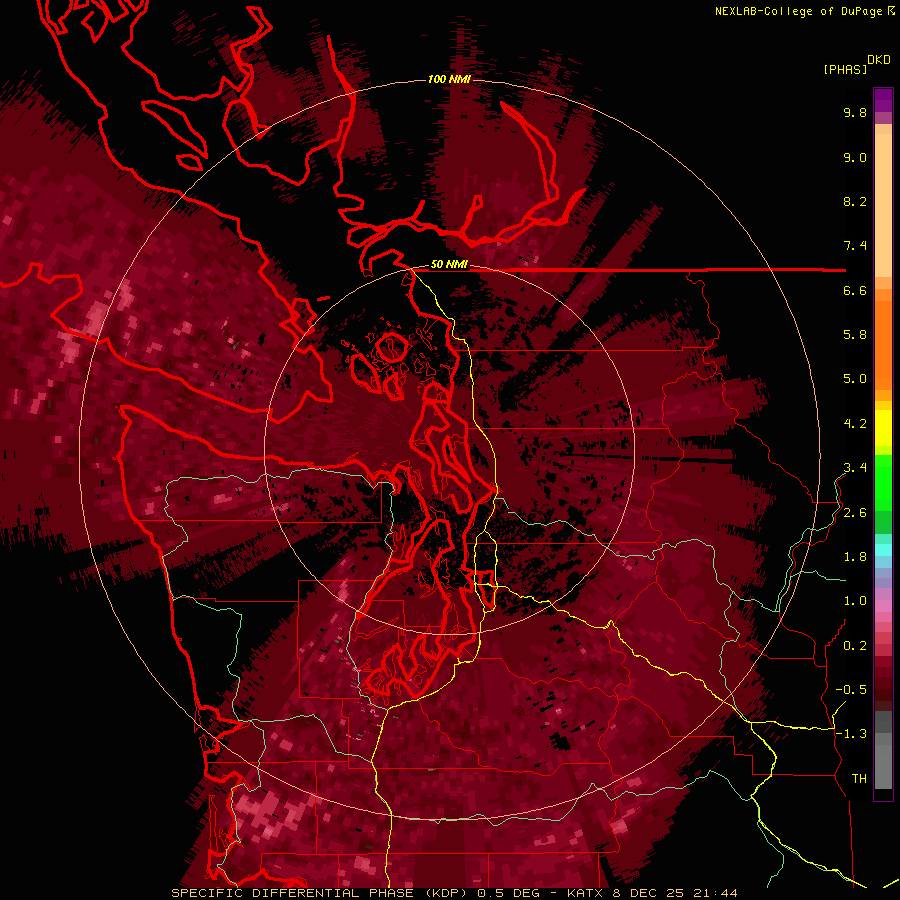Image resolution: width=900 pixels, height=900 pixels.
Task: Click the 2.6 value on the color scale
Action: click(855, 513)
